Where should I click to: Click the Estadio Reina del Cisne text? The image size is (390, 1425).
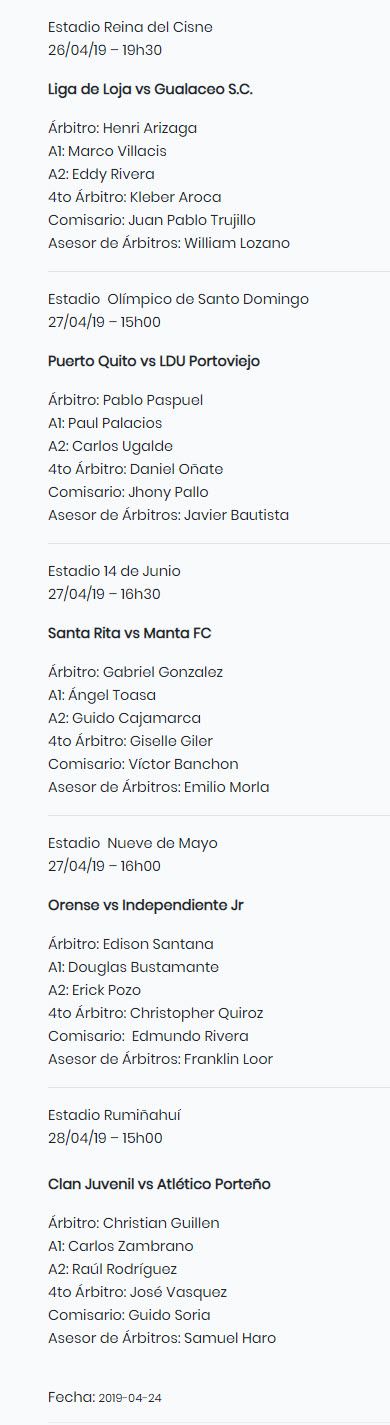[130, 27]
